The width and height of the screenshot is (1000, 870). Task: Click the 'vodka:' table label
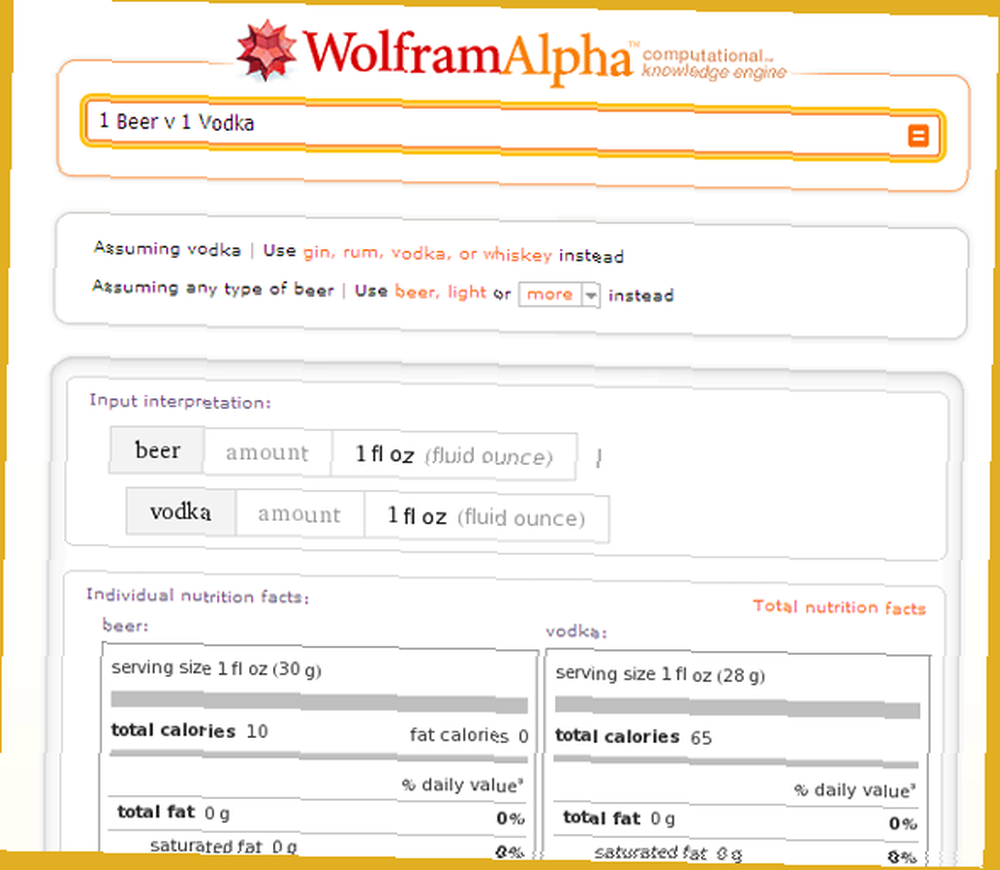point(577,631)
